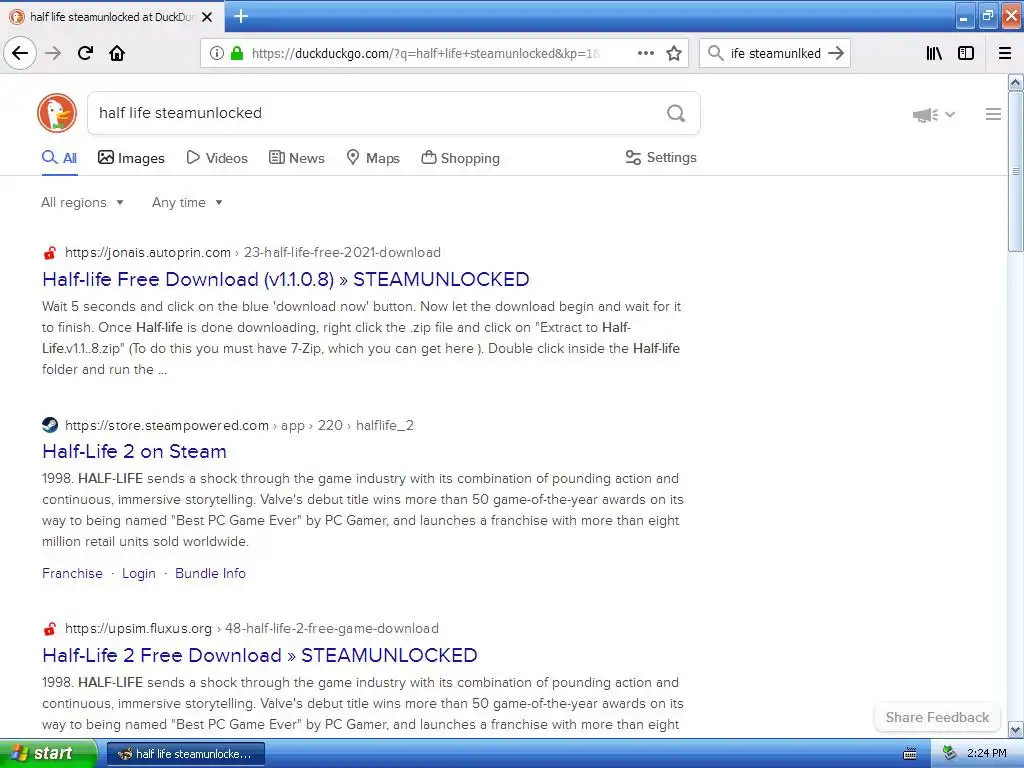The image size is (1024, 768).
Task: Expand the All regions dropdown
Action: point(82,202)
